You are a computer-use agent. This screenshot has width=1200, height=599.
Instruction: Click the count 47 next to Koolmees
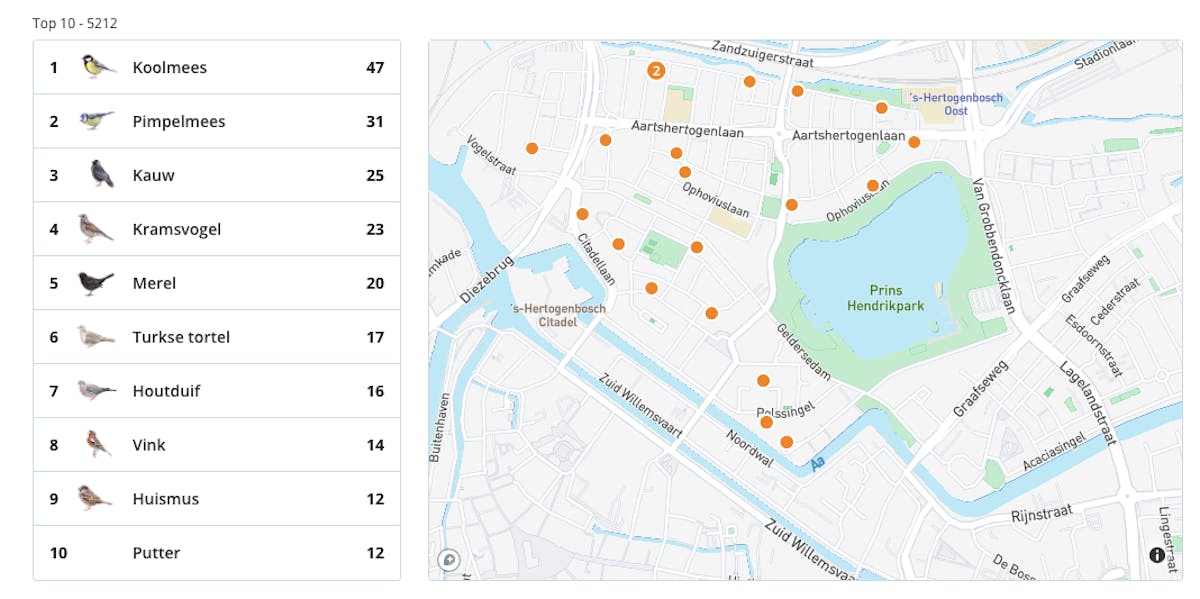(x=375, y=68)
